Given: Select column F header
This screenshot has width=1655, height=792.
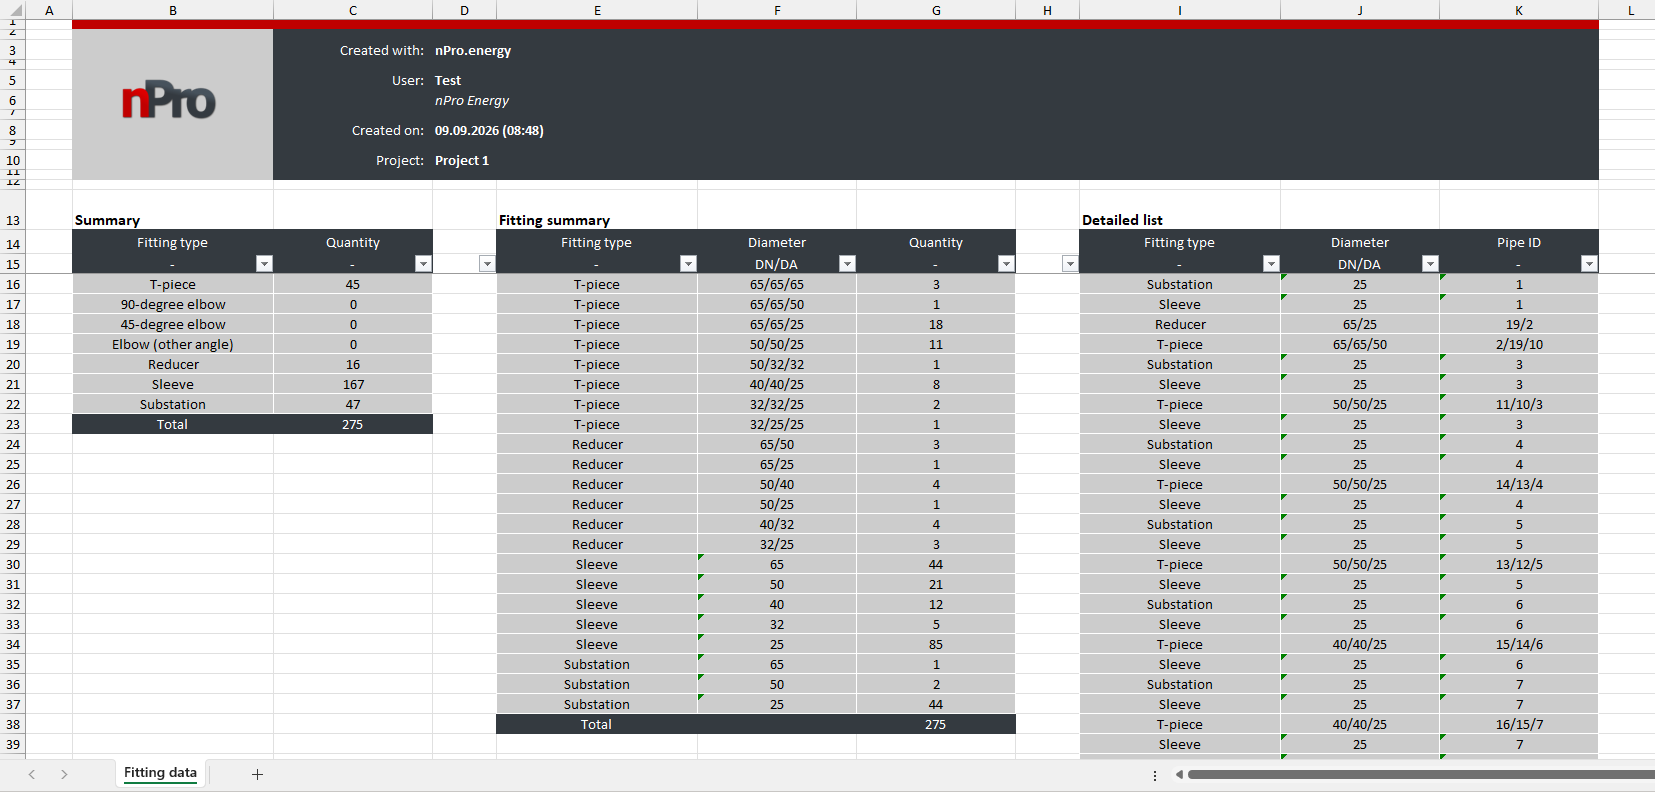Looking at the screenshot, I should 777,10.
